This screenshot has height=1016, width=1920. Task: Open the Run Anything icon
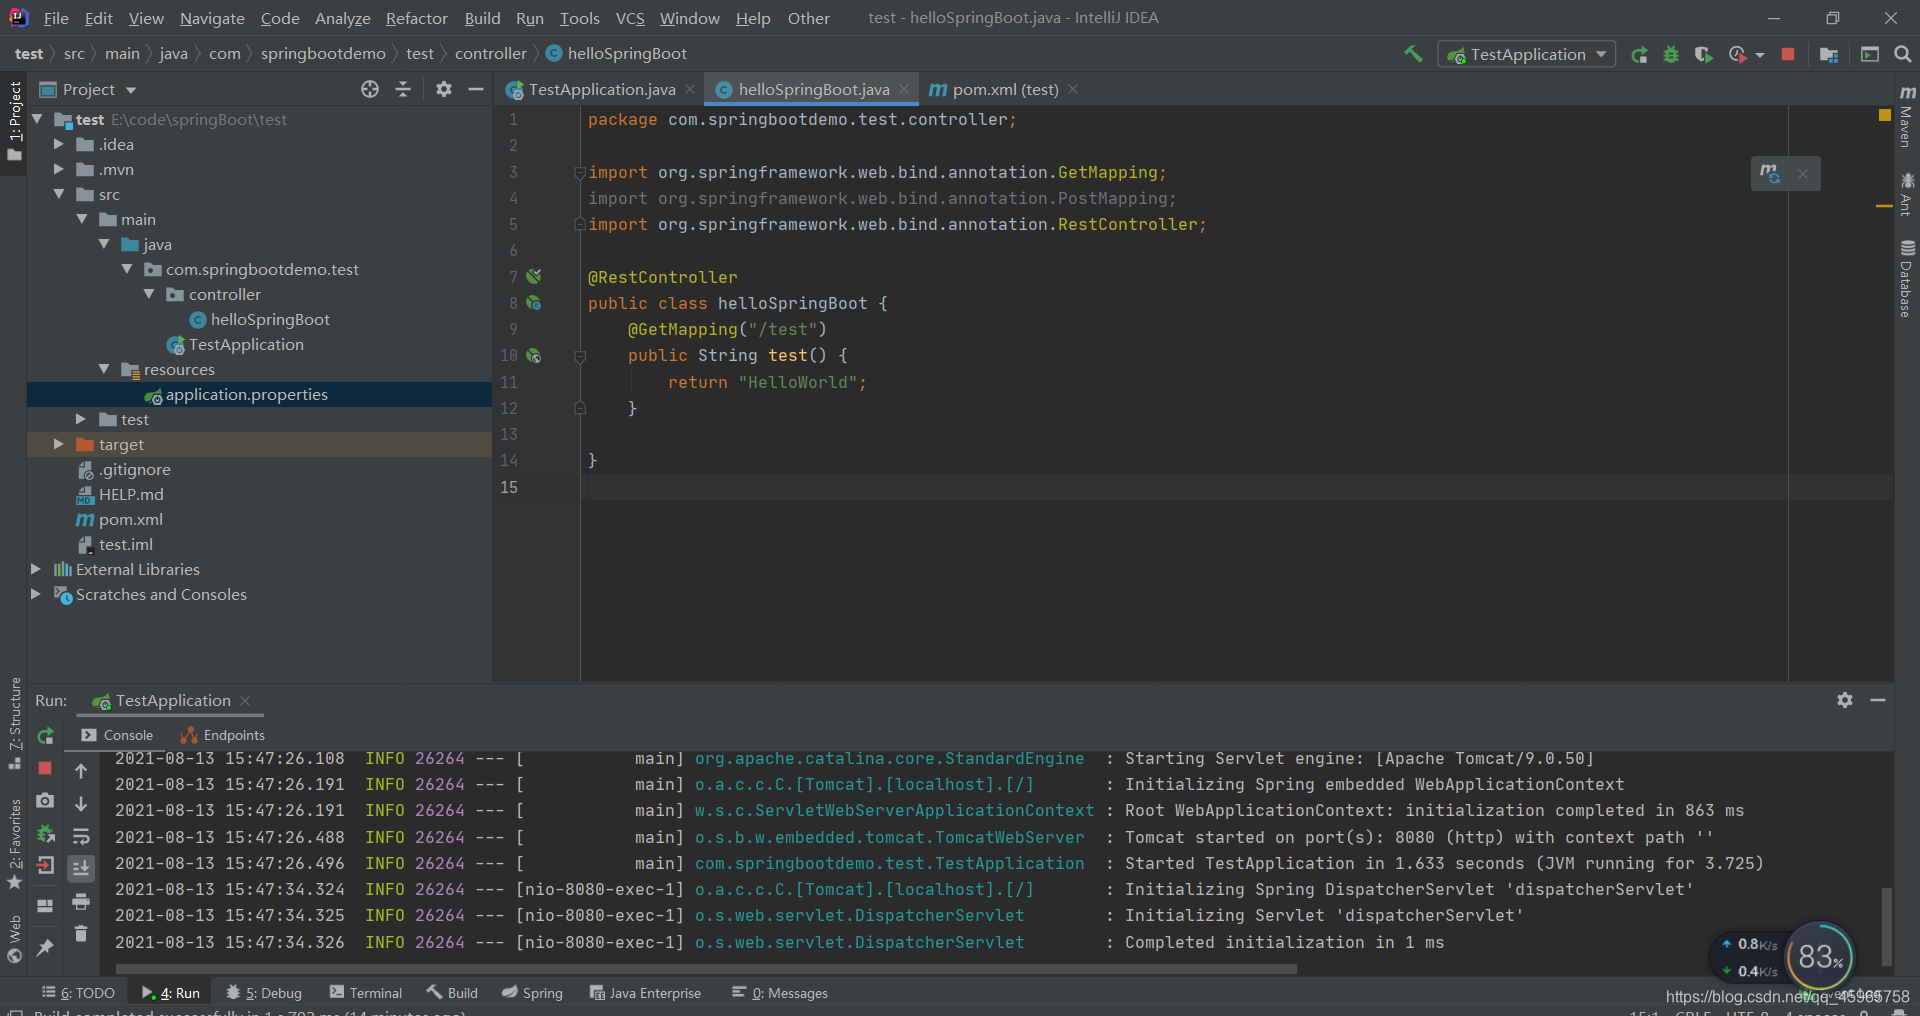pos(1870,55)
